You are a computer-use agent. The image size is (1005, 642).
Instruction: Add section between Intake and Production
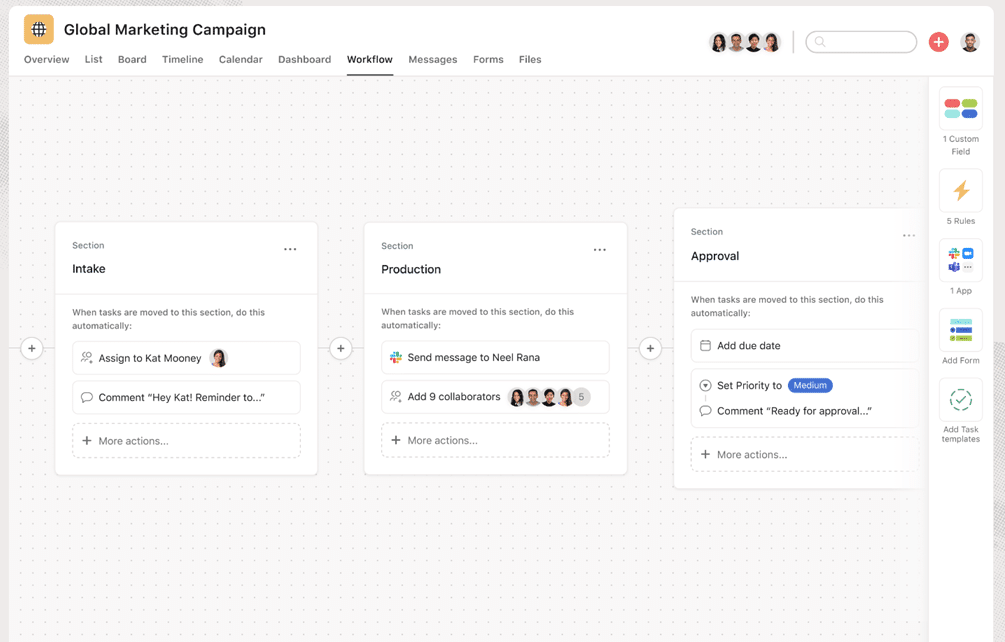[x=341, y=349]
